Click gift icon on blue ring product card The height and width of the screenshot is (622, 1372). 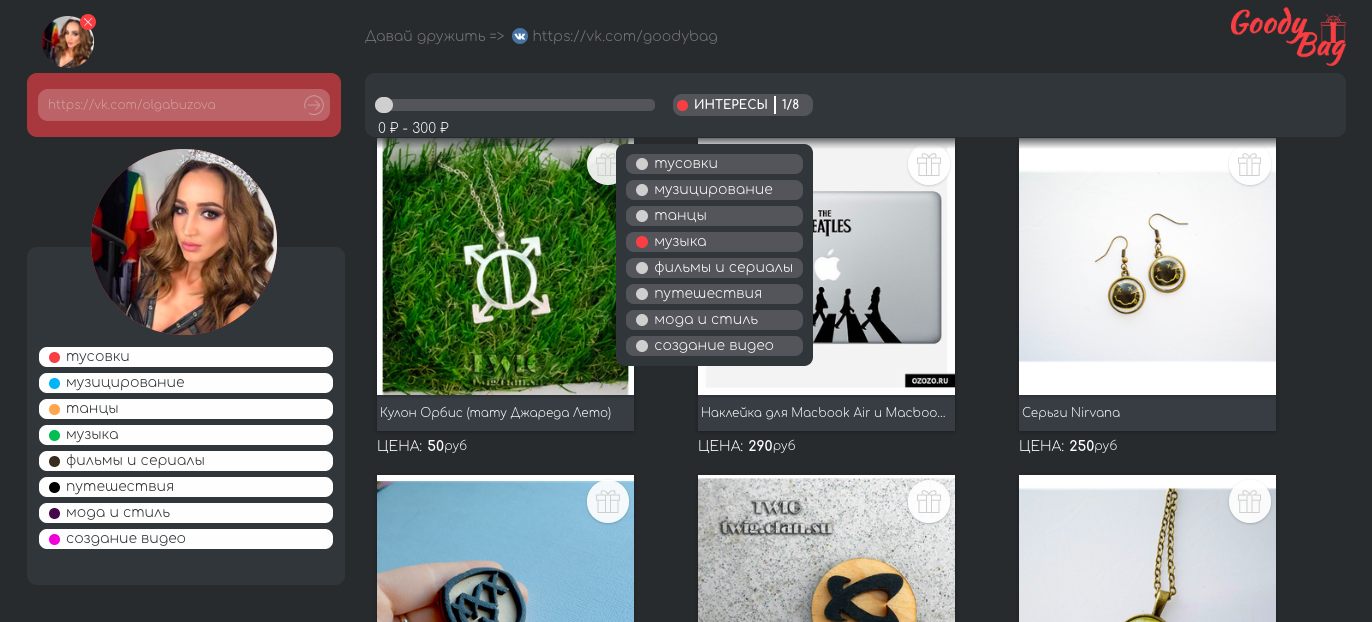pos(608,502)
